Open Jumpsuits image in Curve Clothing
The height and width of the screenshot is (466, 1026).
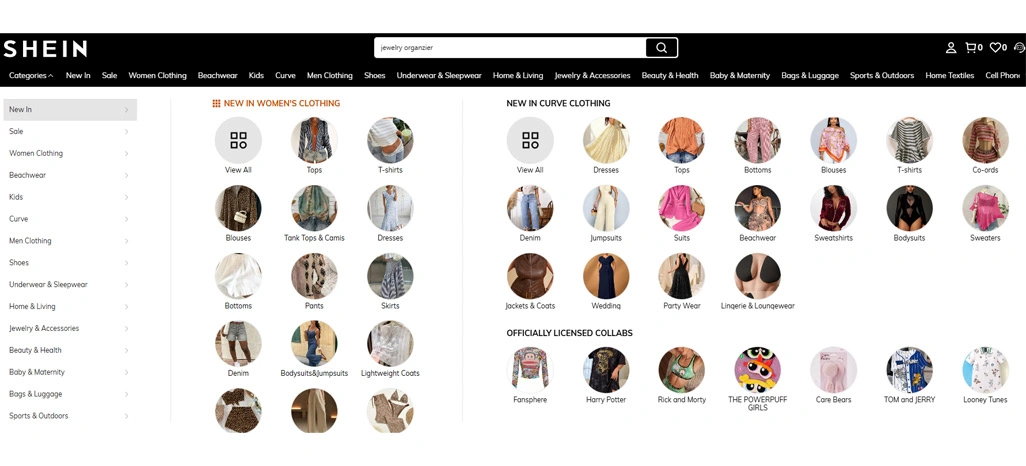[x=606, y=208]
